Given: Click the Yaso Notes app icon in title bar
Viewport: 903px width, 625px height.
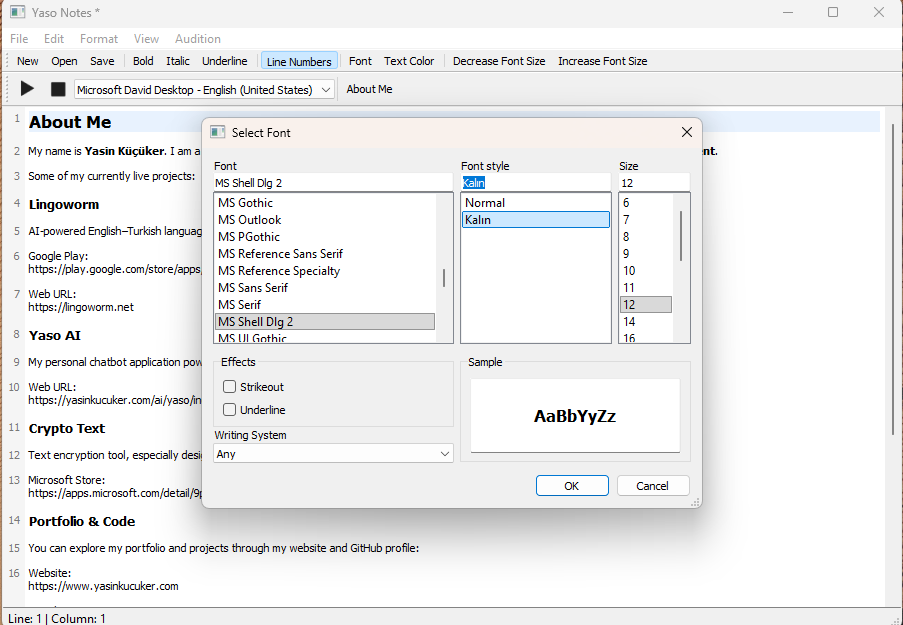Looking at the screenshot, I should 17,13.
